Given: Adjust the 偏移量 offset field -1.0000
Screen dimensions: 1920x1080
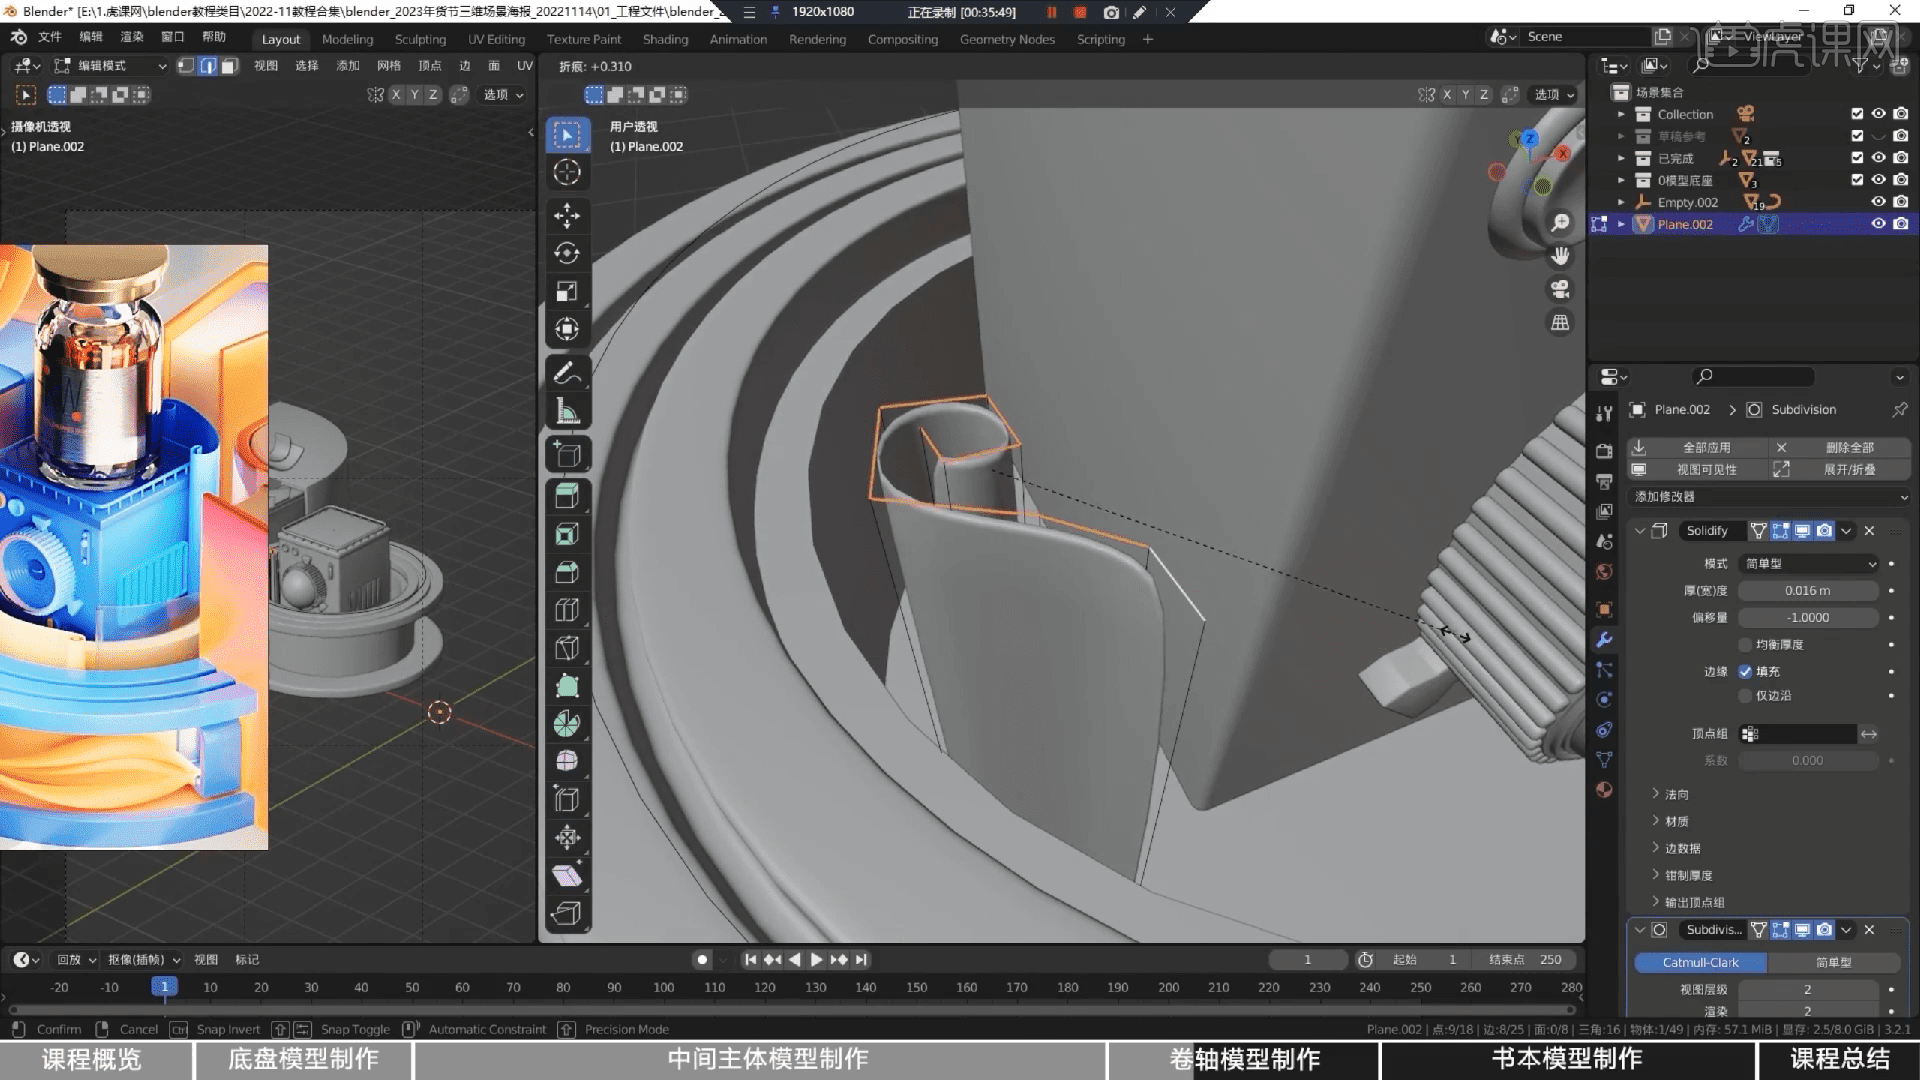Looking at the screenshot, I should coord(1808,618).
